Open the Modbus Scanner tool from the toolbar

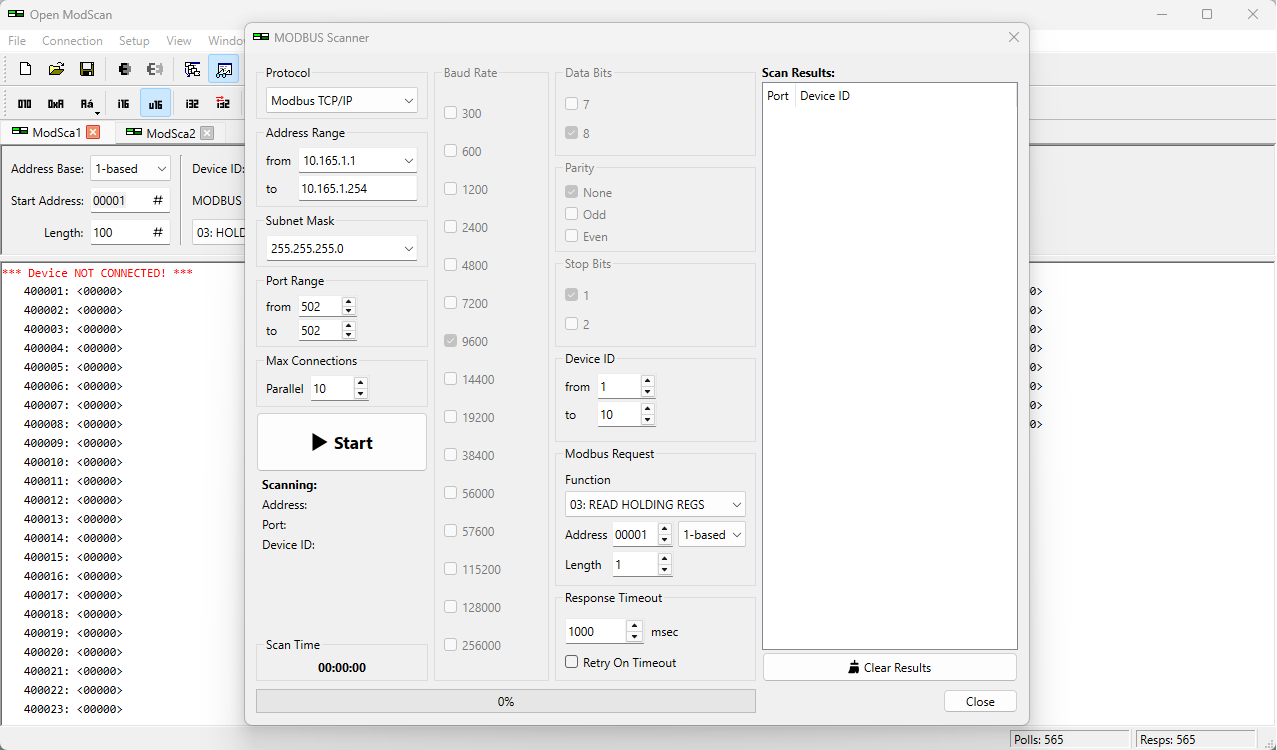[224, 69]
